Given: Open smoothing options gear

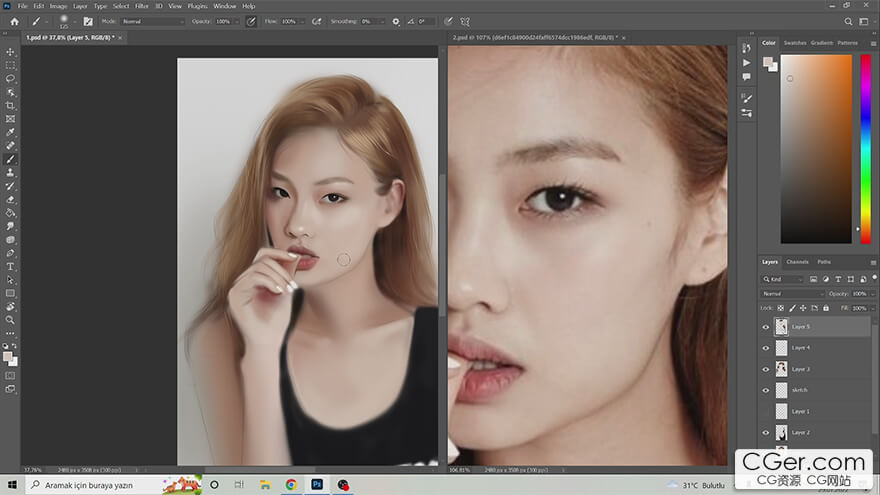Looking at the screenshot, I should (396, 21).
